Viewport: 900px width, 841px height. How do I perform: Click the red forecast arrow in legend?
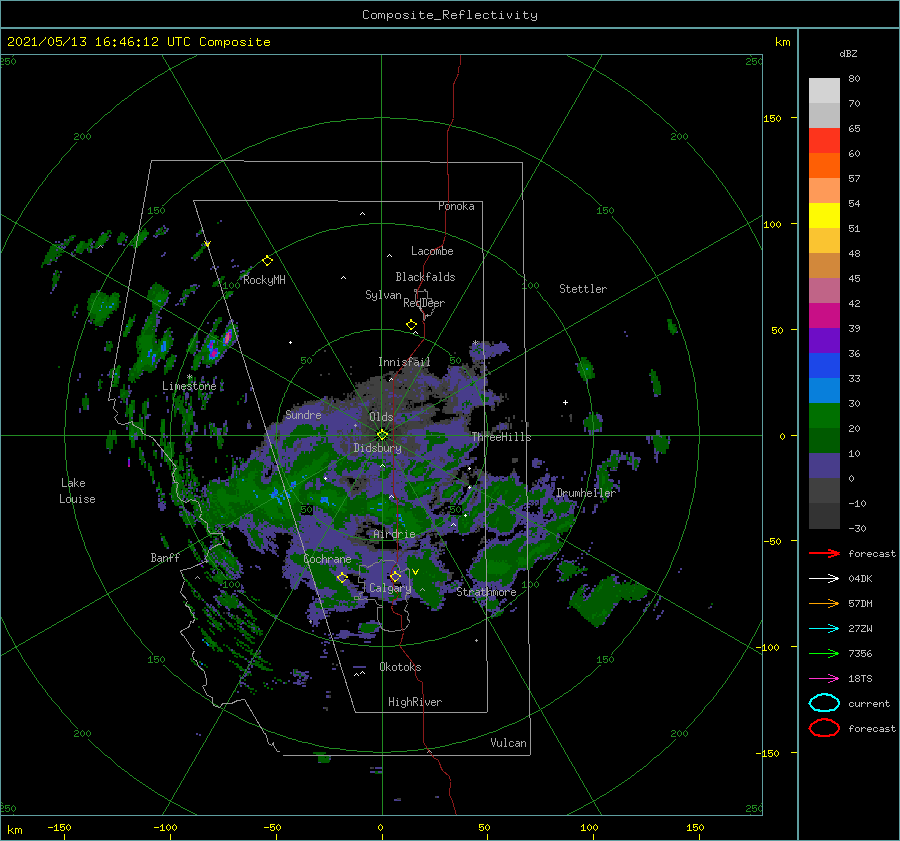[x=824, y=553]
